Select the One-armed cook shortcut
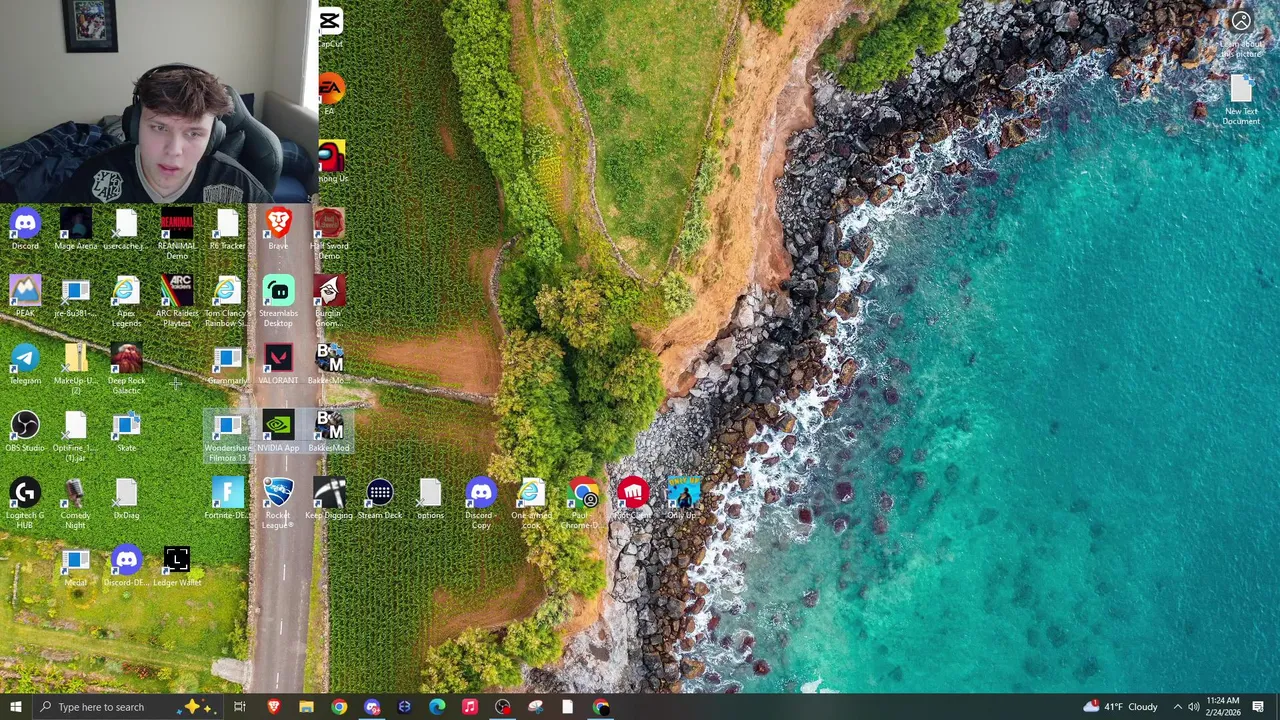The image size is (1280, 720). (531, 504)
